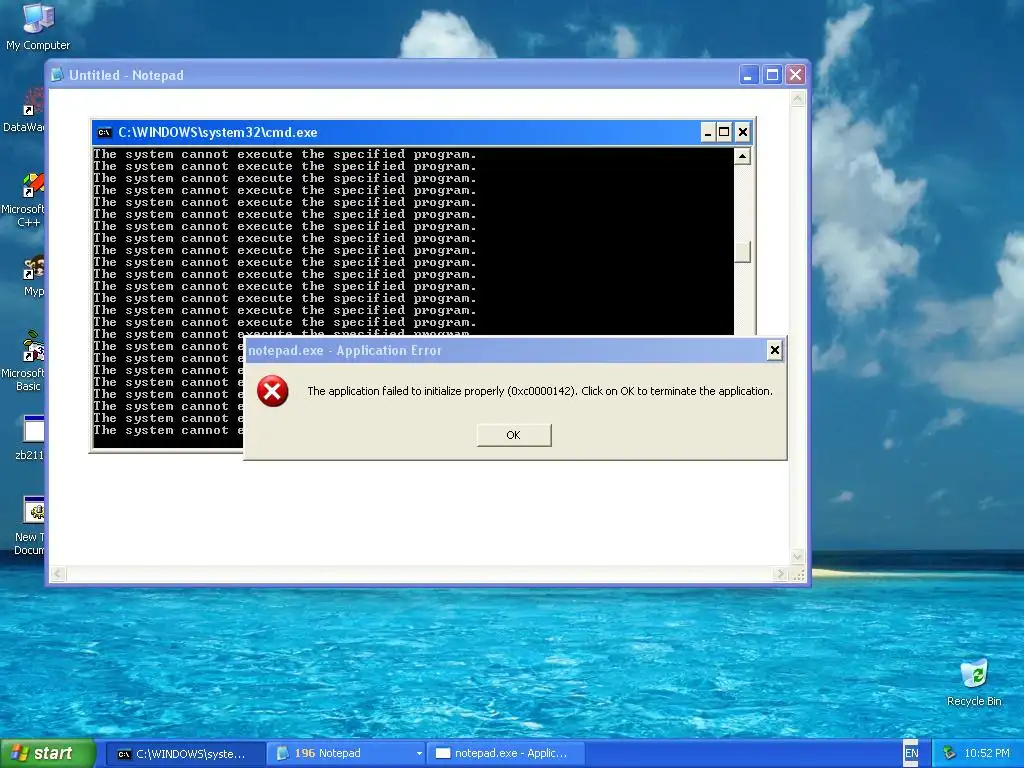
Task: Switch to notepad.exe Application Error taskbar button
Action: (505, 754)
